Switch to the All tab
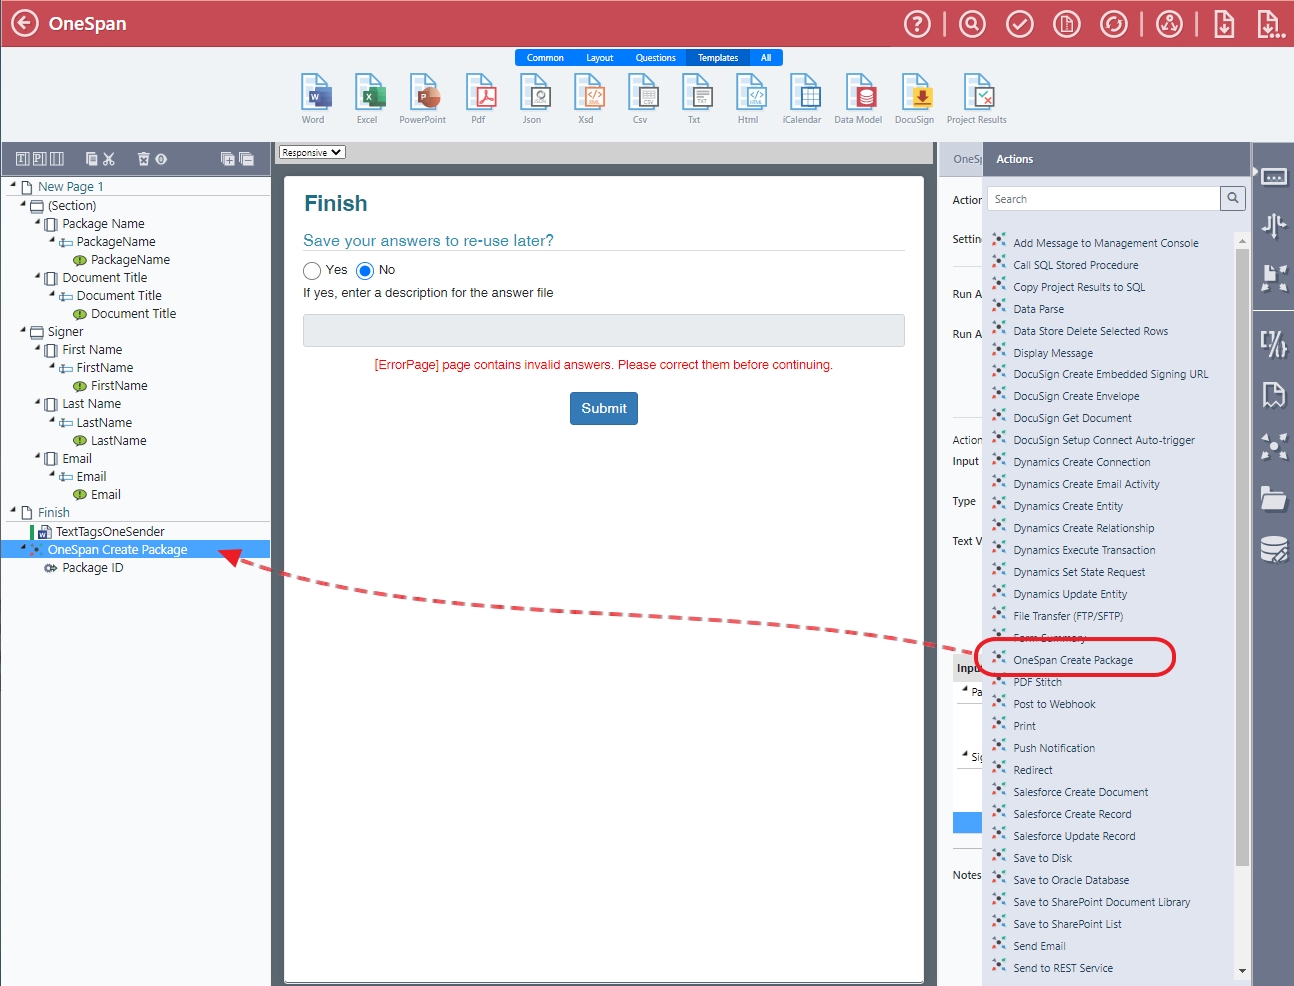Image resolution: width=1294 pixels, height=986 pixels. coord(766,58)
